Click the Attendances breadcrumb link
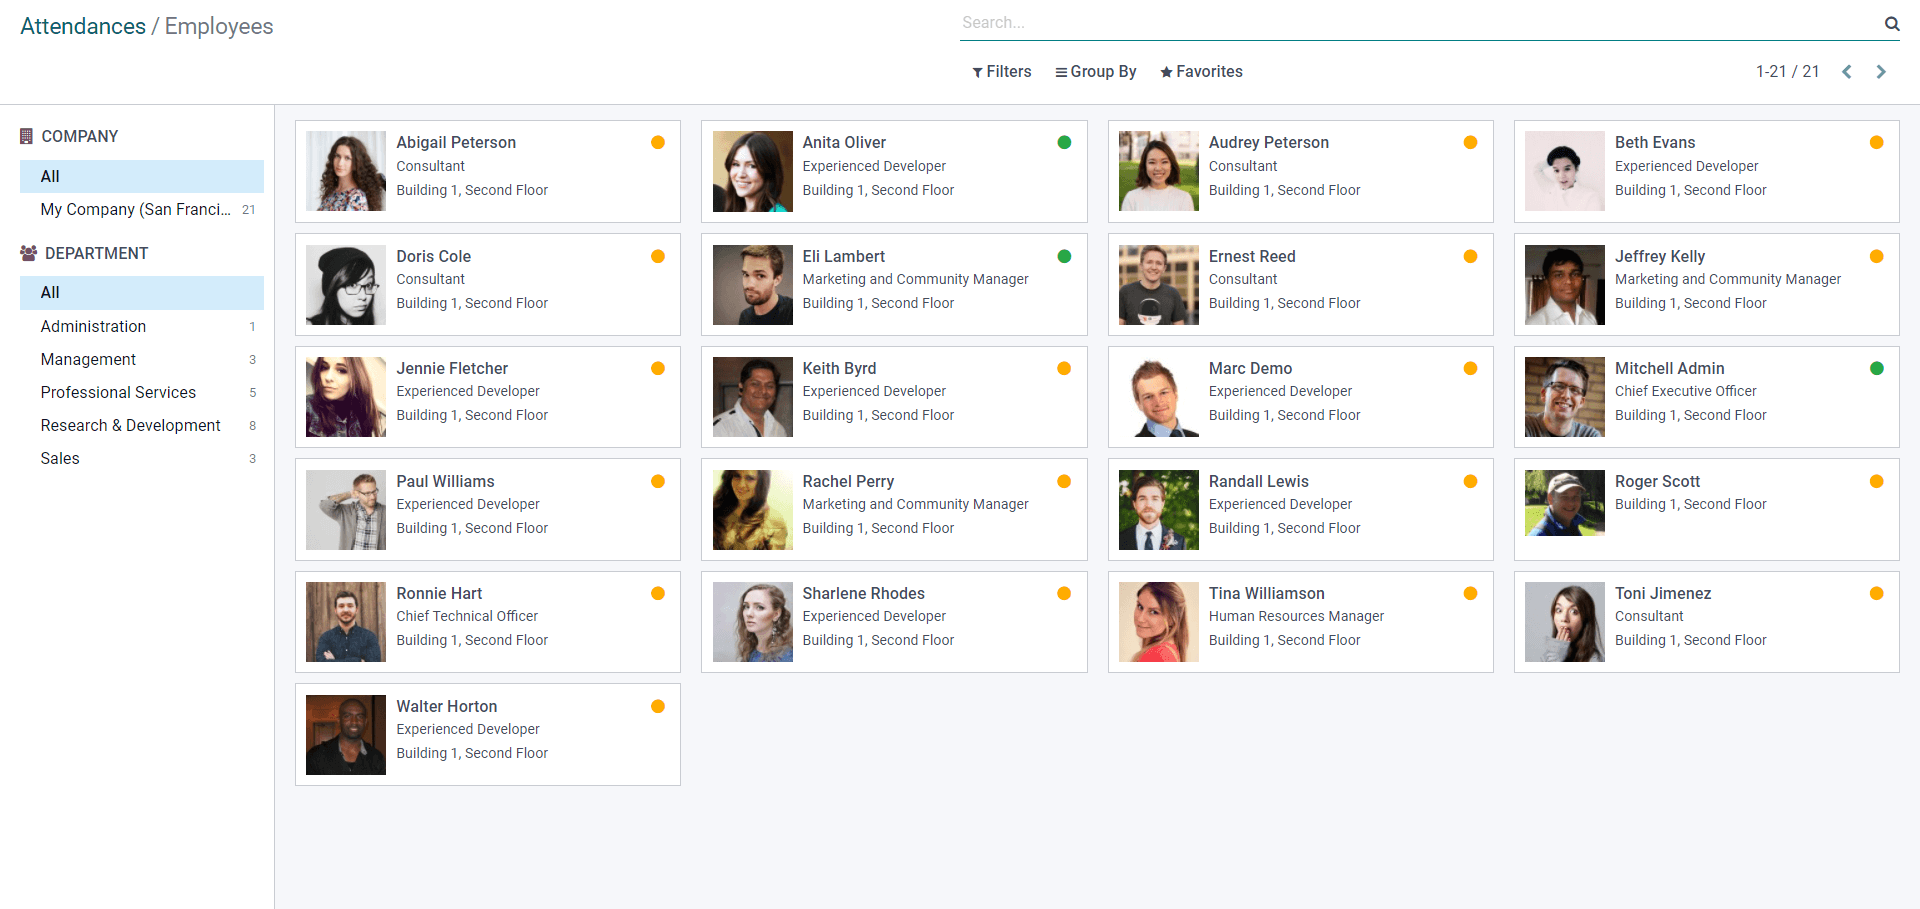The image size is (1920, 909). pos(83,26)
